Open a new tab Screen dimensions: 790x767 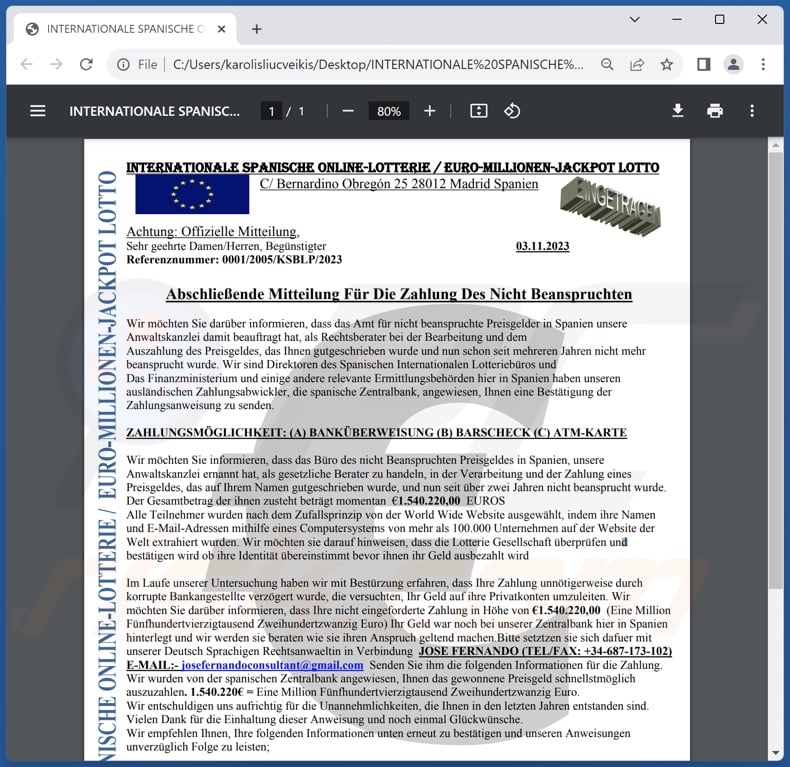256,29
